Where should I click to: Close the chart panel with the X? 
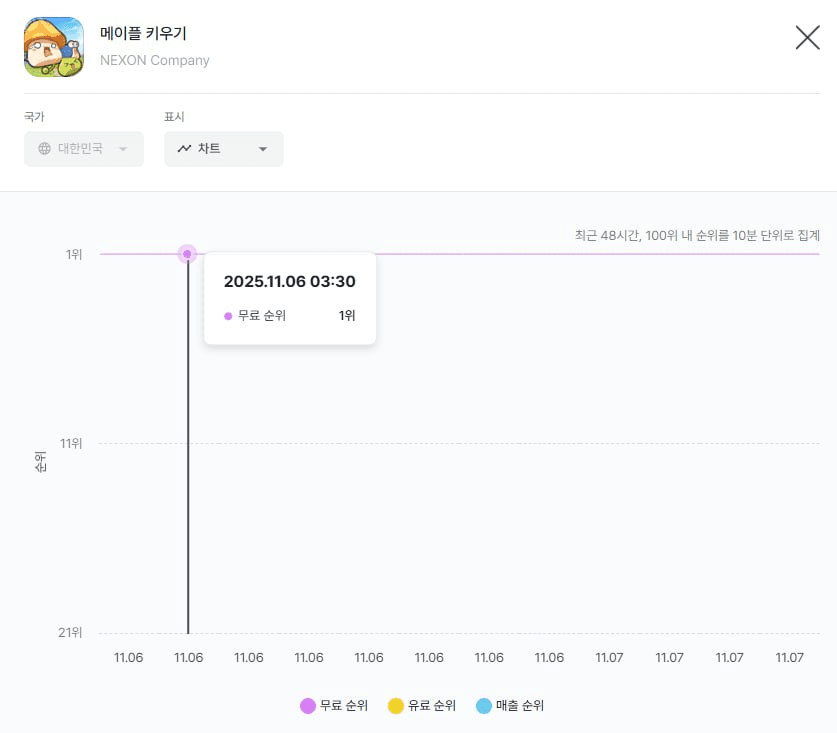point(807,38)
